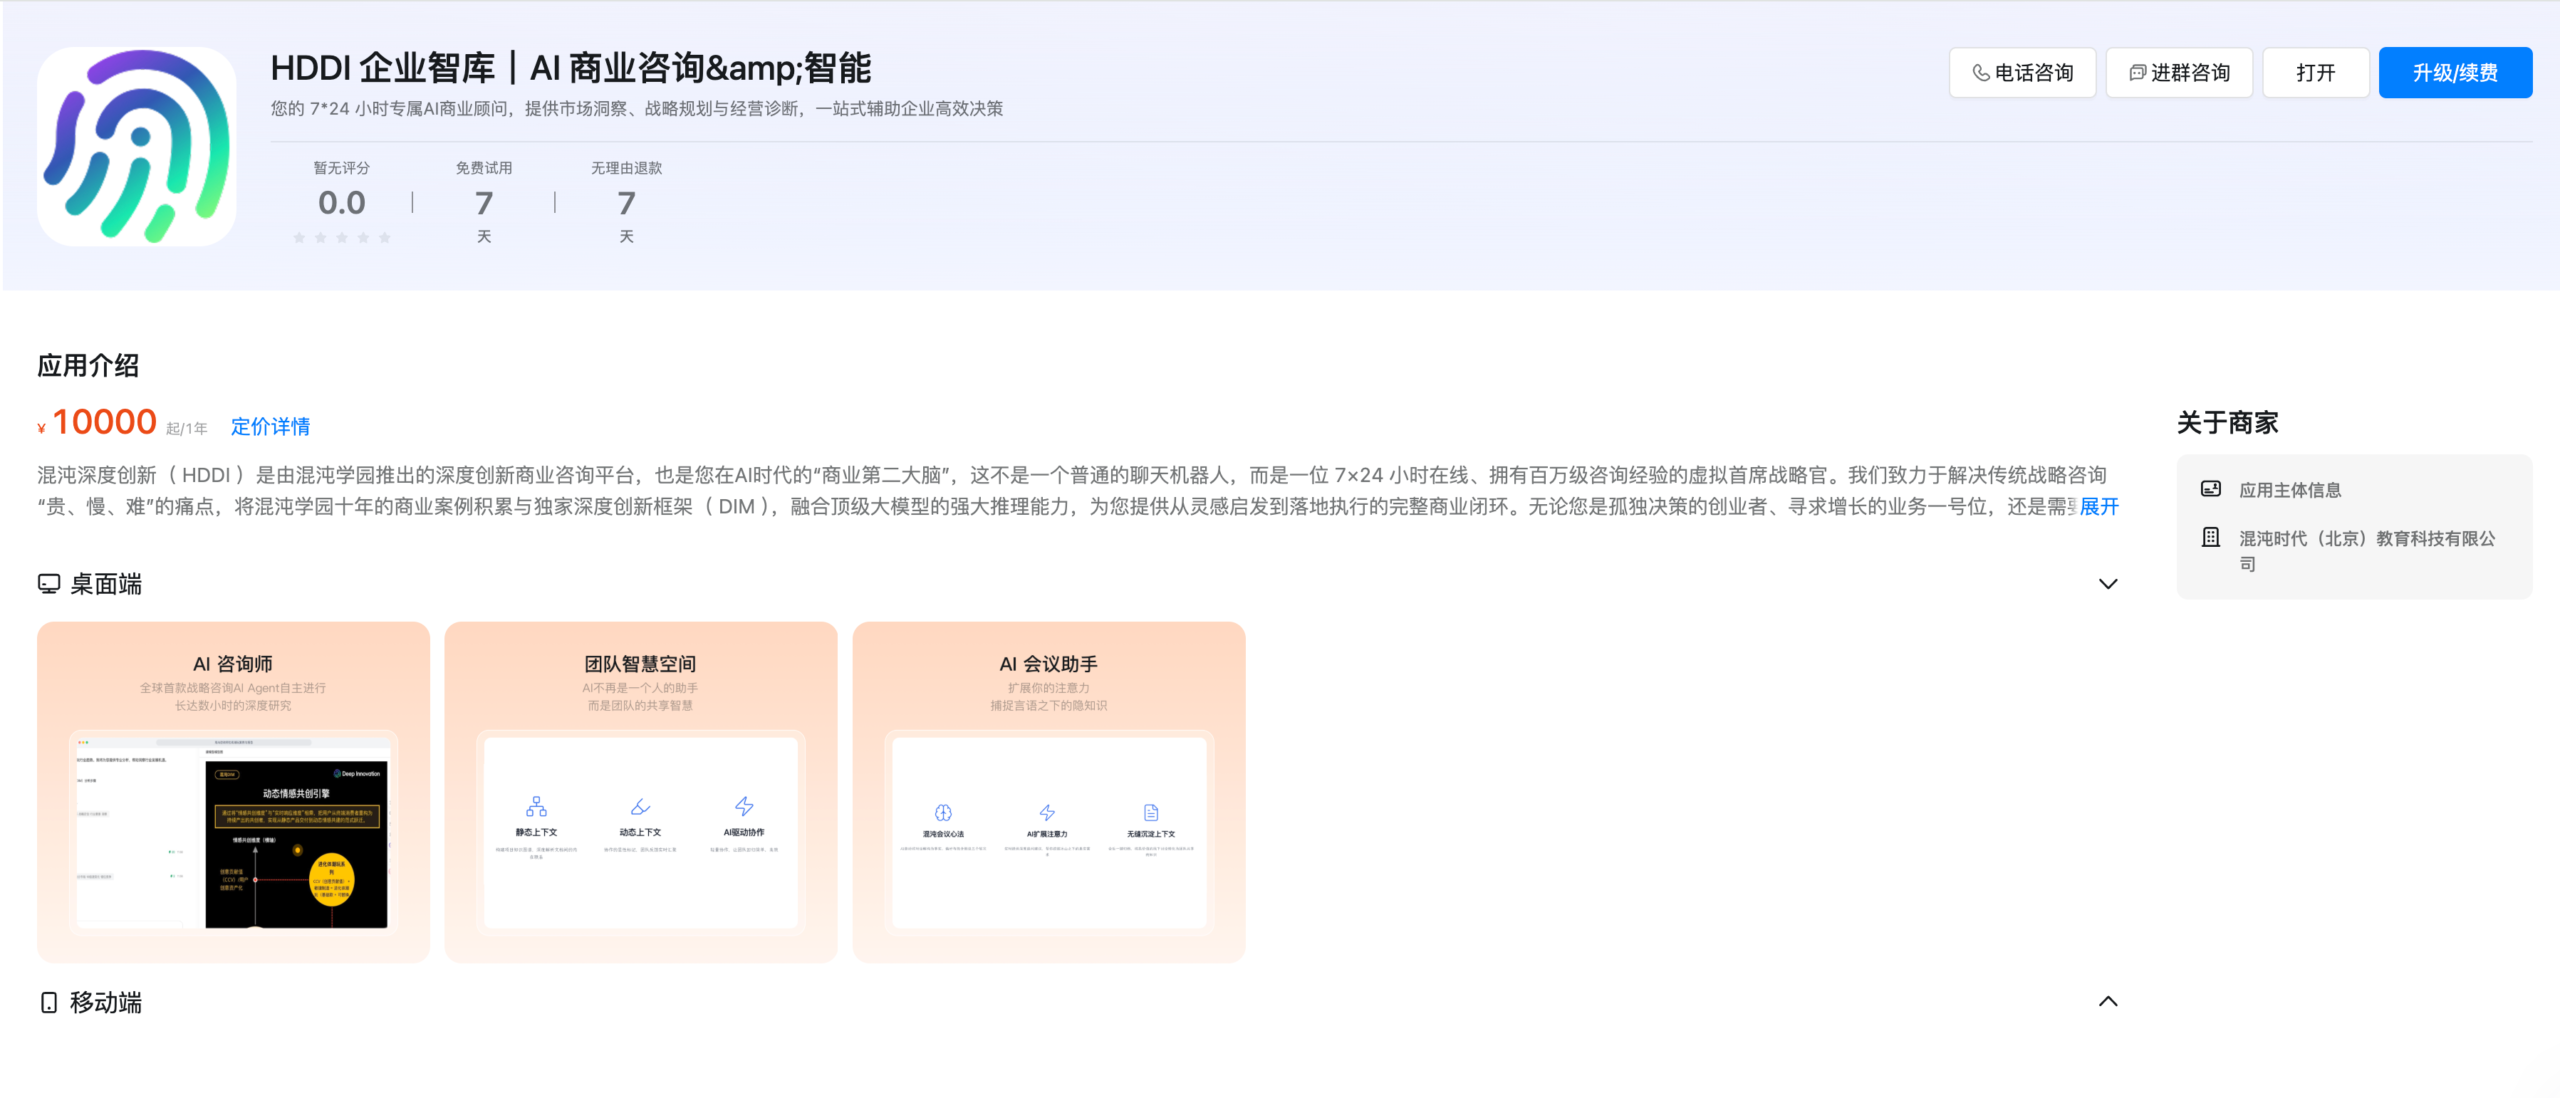点击「升级/续费」按钮
2560x1098 pixels.
(2455, 71)
